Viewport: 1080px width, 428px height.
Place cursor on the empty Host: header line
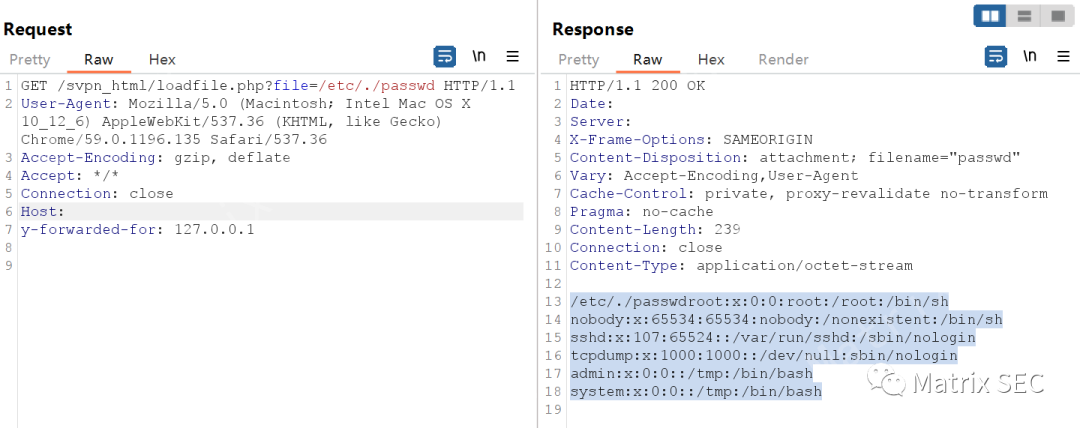click(271, 212)
